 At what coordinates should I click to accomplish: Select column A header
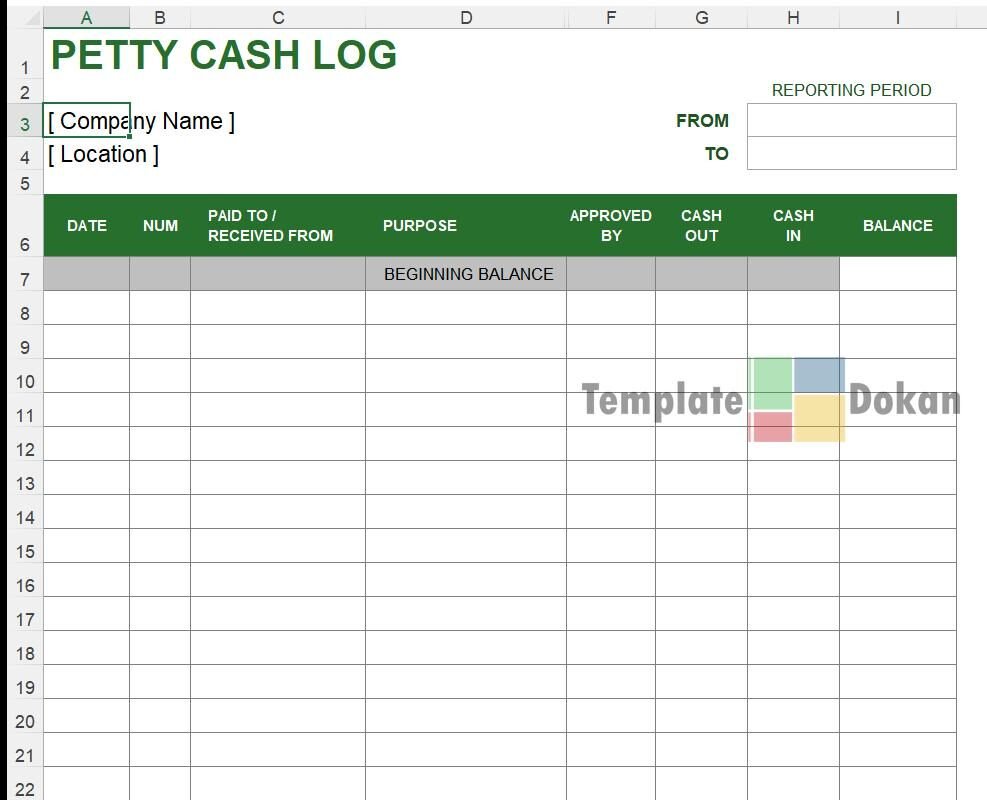click(86, 18)
